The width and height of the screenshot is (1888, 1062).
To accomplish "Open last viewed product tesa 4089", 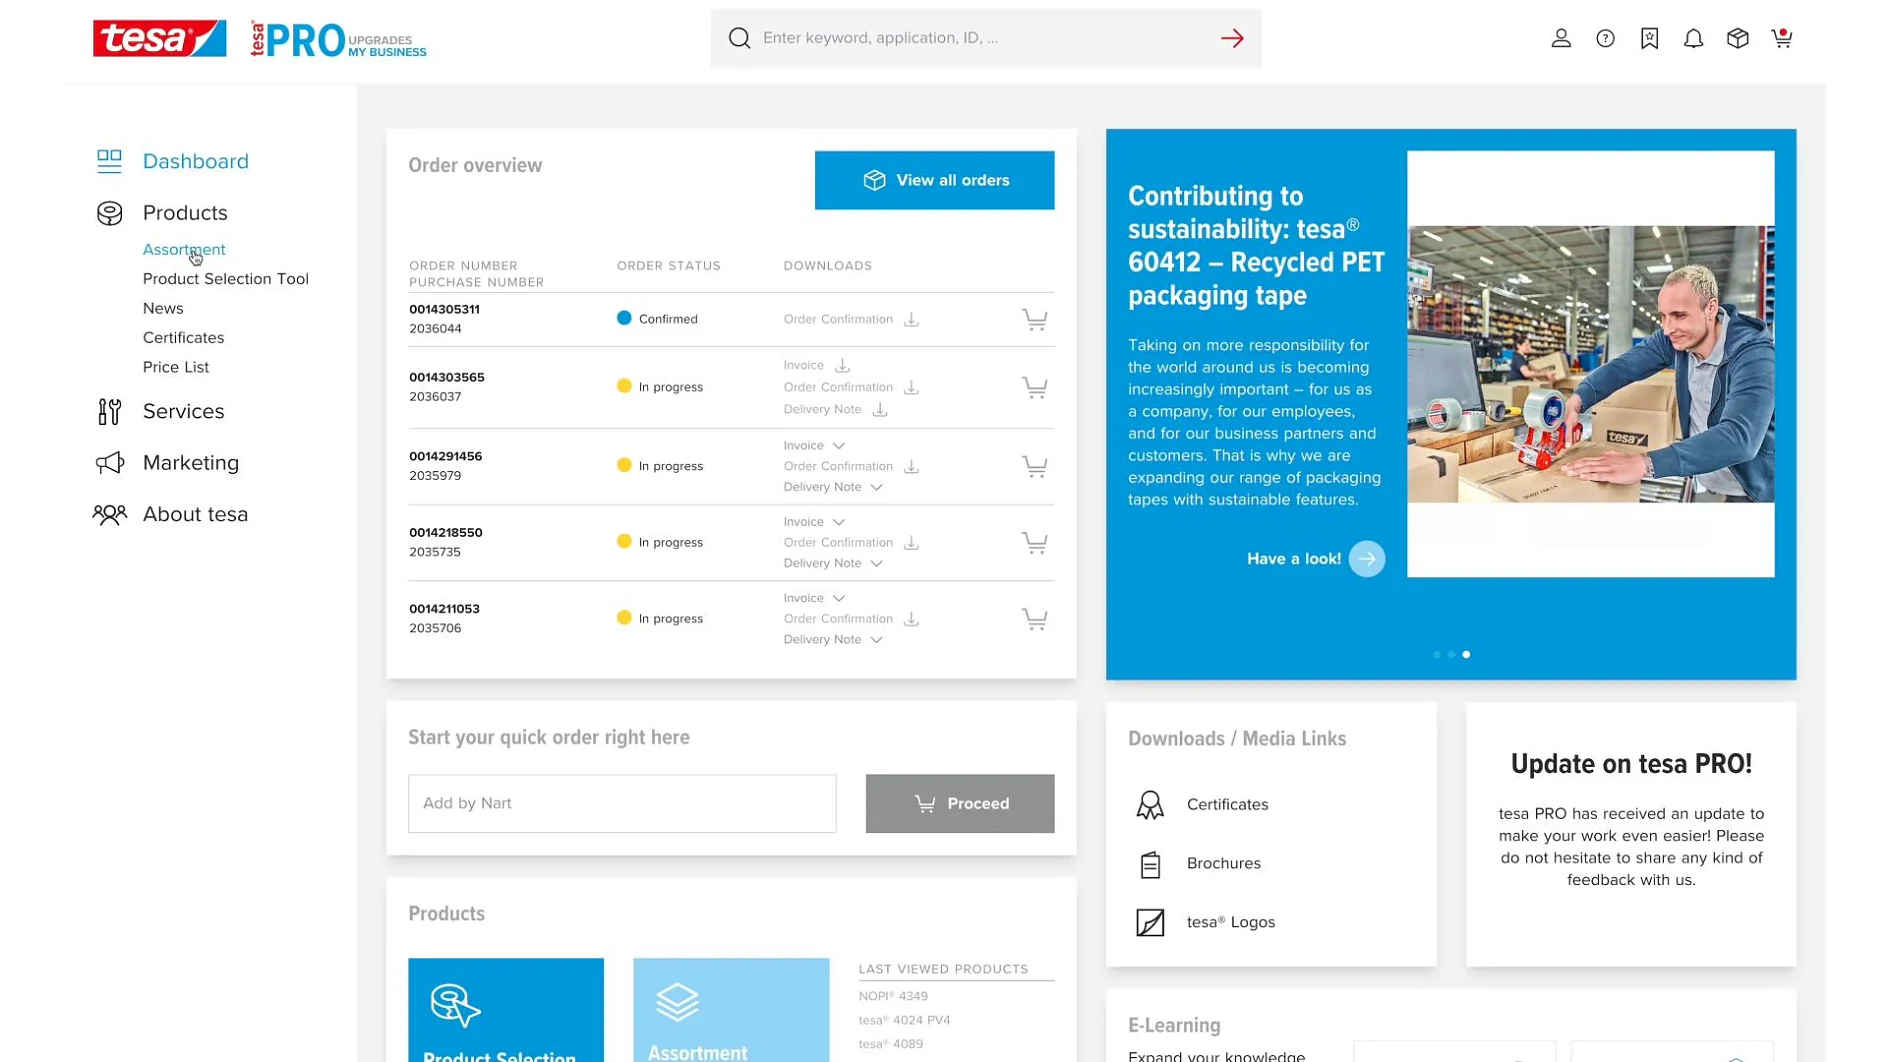I will click(x=890, y=1044).
